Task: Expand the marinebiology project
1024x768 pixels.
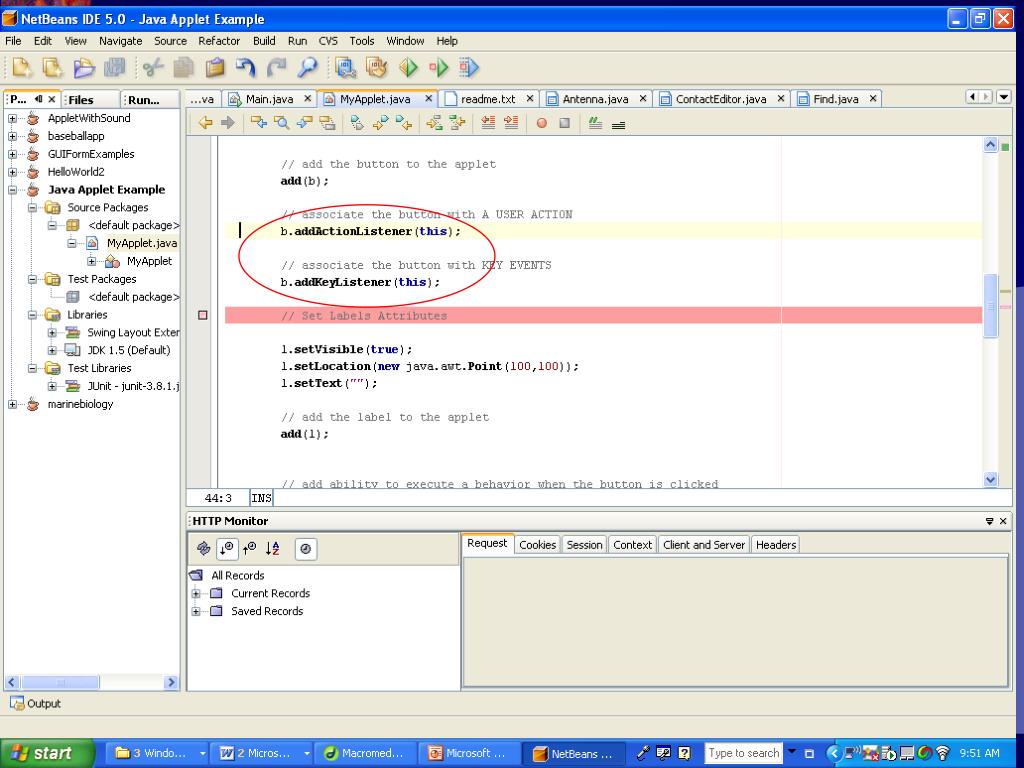Action: [12, 404]
